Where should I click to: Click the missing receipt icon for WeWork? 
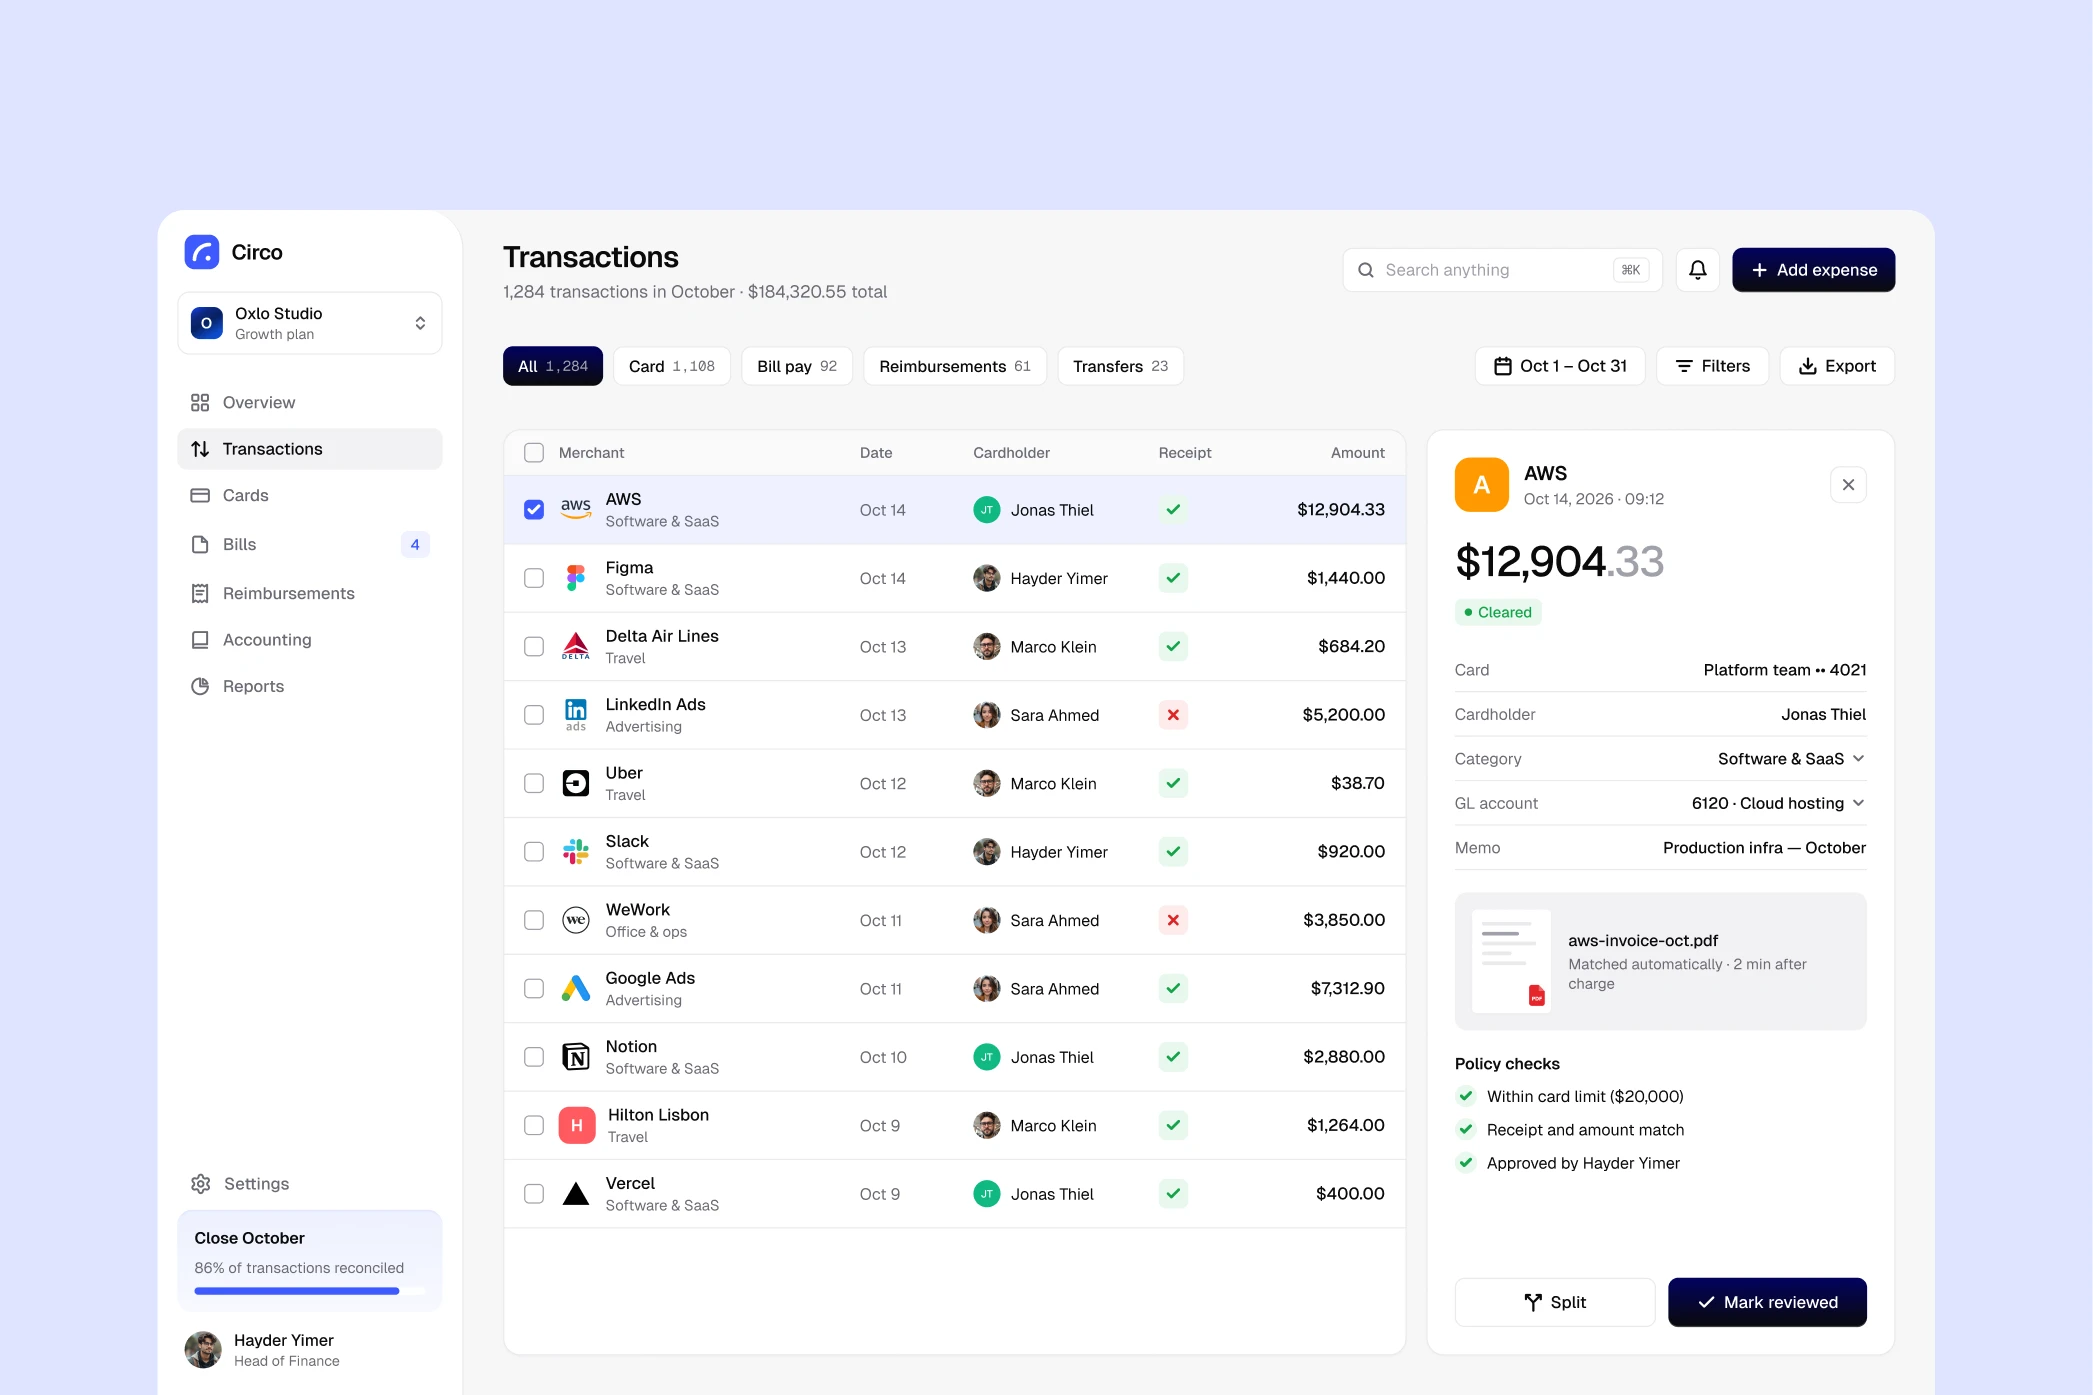click(1173, 920)
